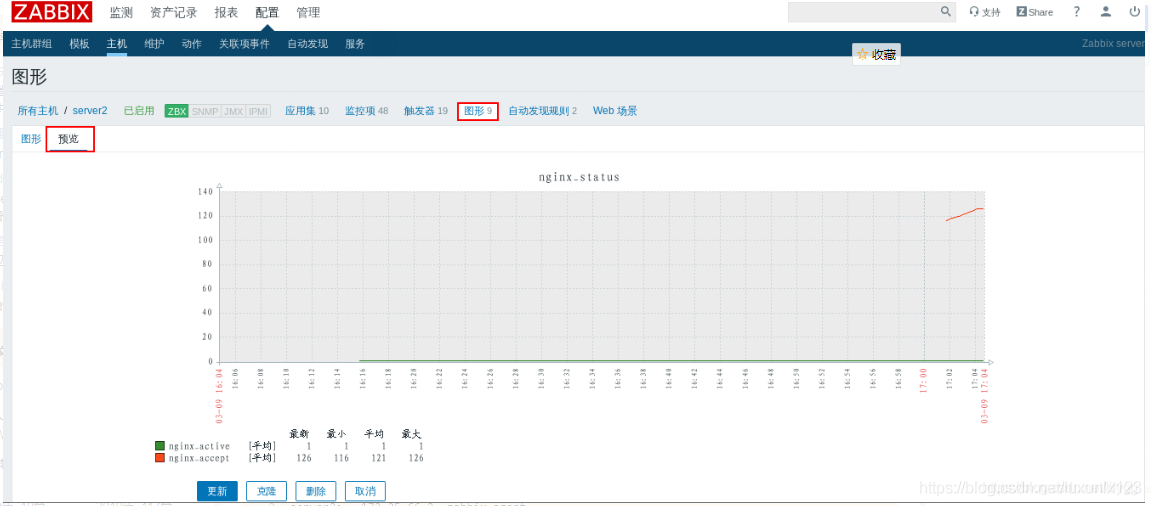
Task: Go to 自动发现 submenu
Action: pyautogui.click(x=308, y=44)
